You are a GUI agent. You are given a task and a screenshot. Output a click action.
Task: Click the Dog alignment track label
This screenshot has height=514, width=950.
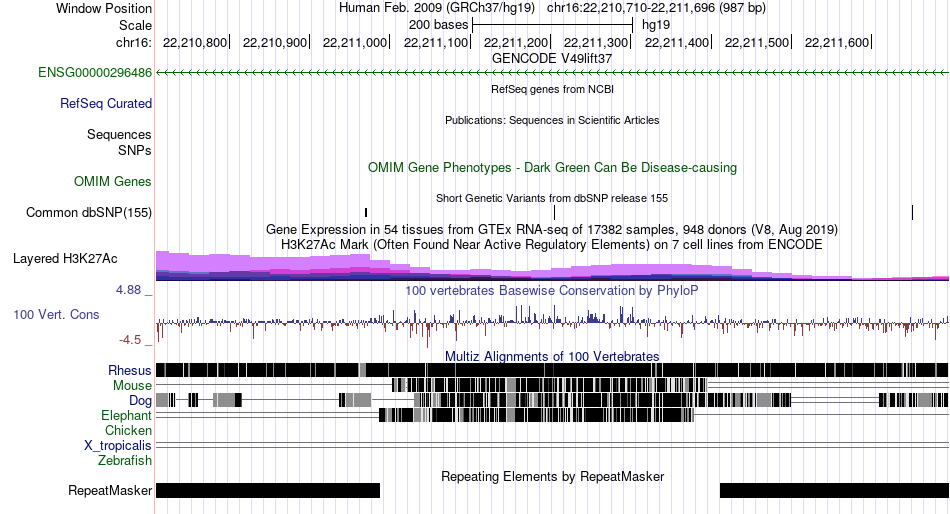[140, 401]
